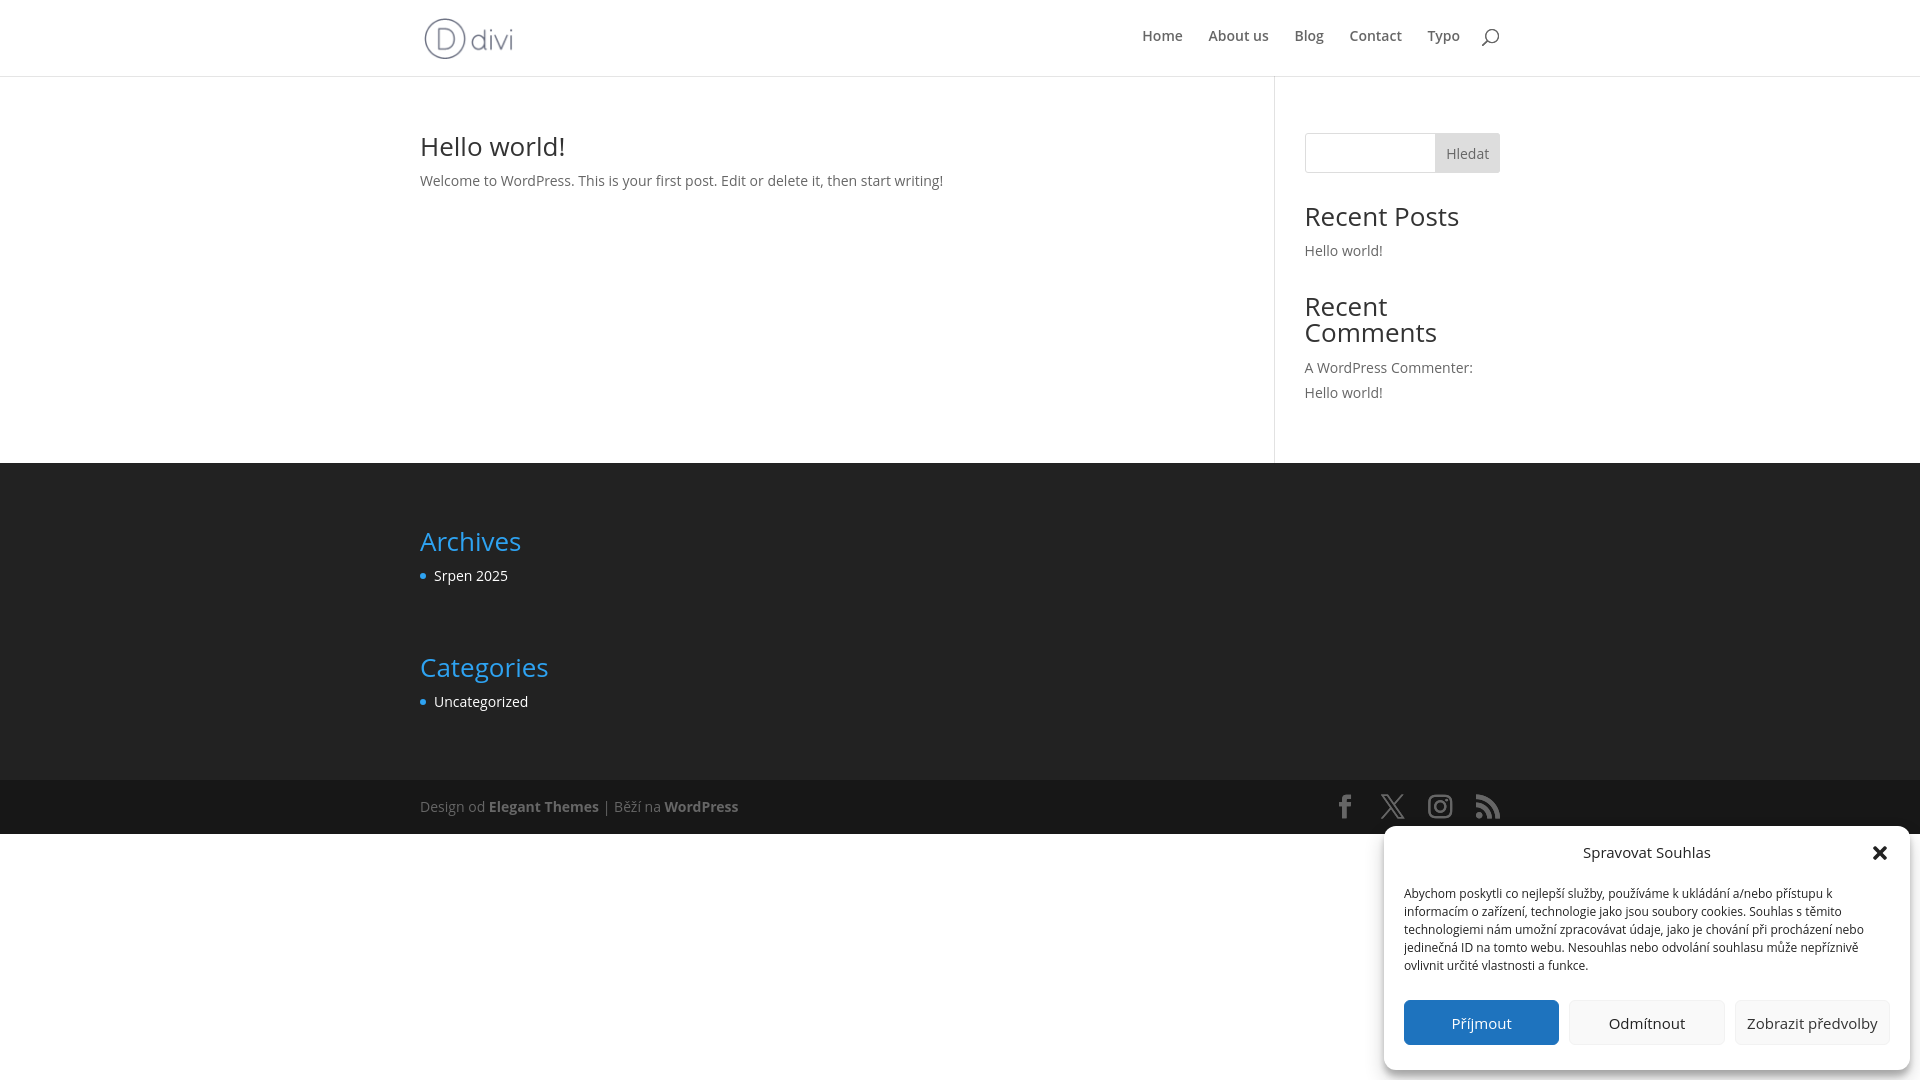The image size is (1920, 1080).
Task: Open the header search magnifier icon
Action: pos(1490,37)
